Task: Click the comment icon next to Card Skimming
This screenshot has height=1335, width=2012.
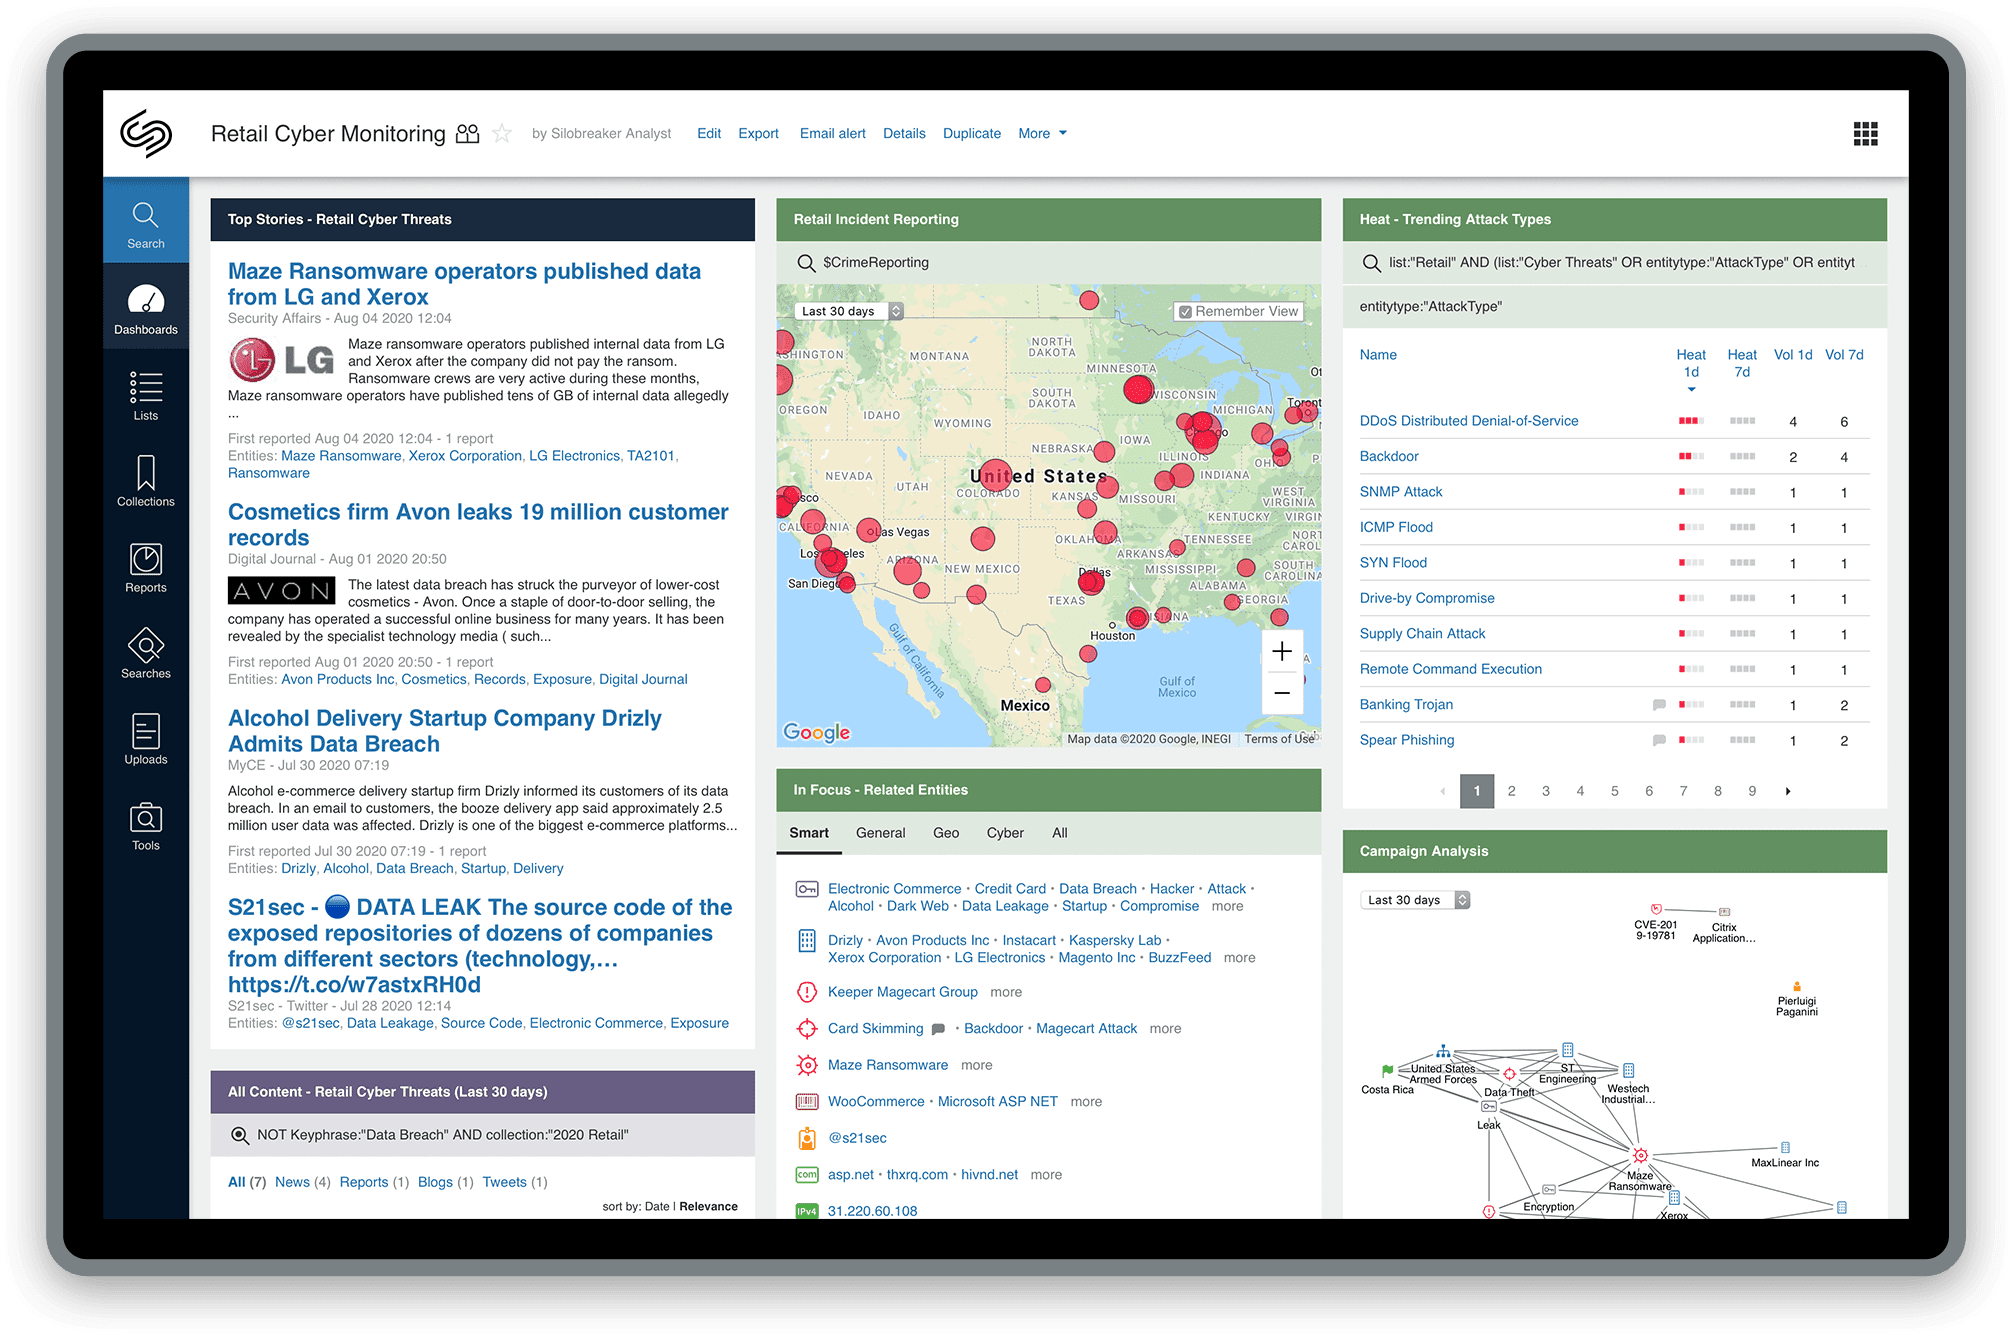Action: click(938, 1029)
